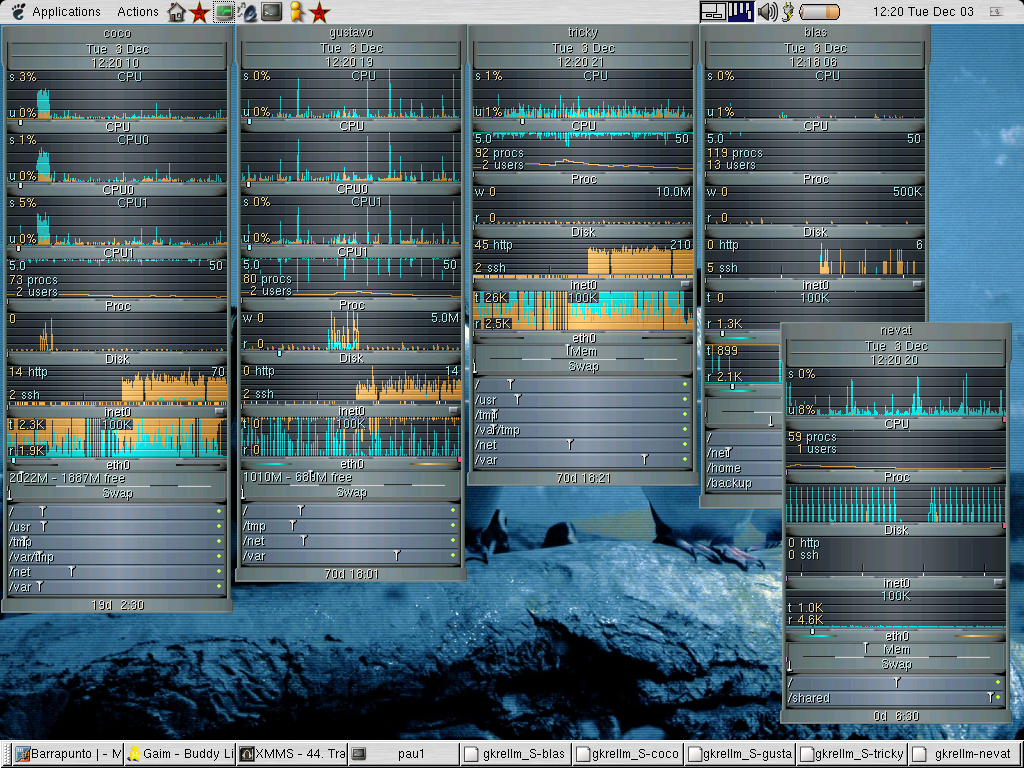
Task: Click the Barrapunto icon in the taskbar
Action: 22,754
